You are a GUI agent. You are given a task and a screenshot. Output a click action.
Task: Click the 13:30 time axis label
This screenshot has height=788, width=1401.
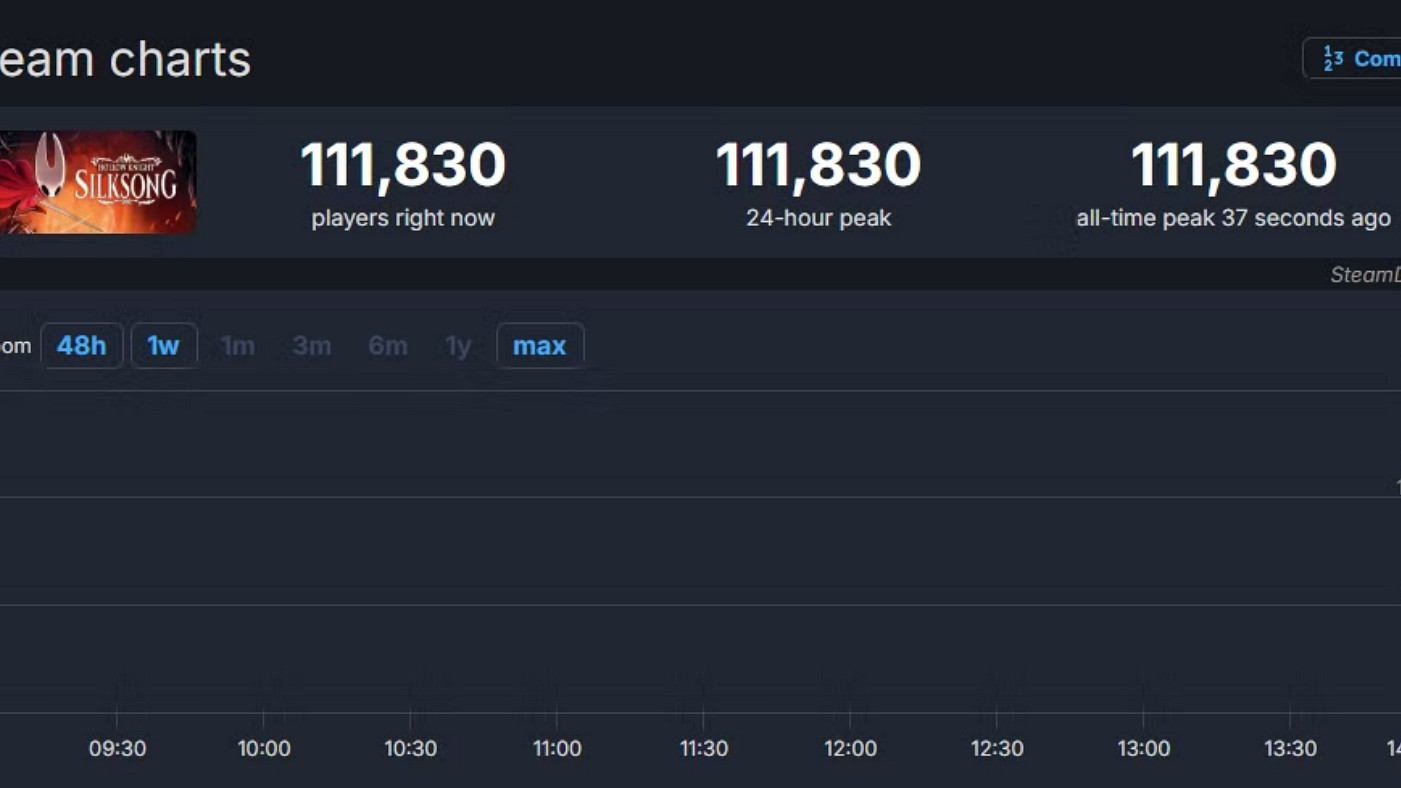[1290, 749]
